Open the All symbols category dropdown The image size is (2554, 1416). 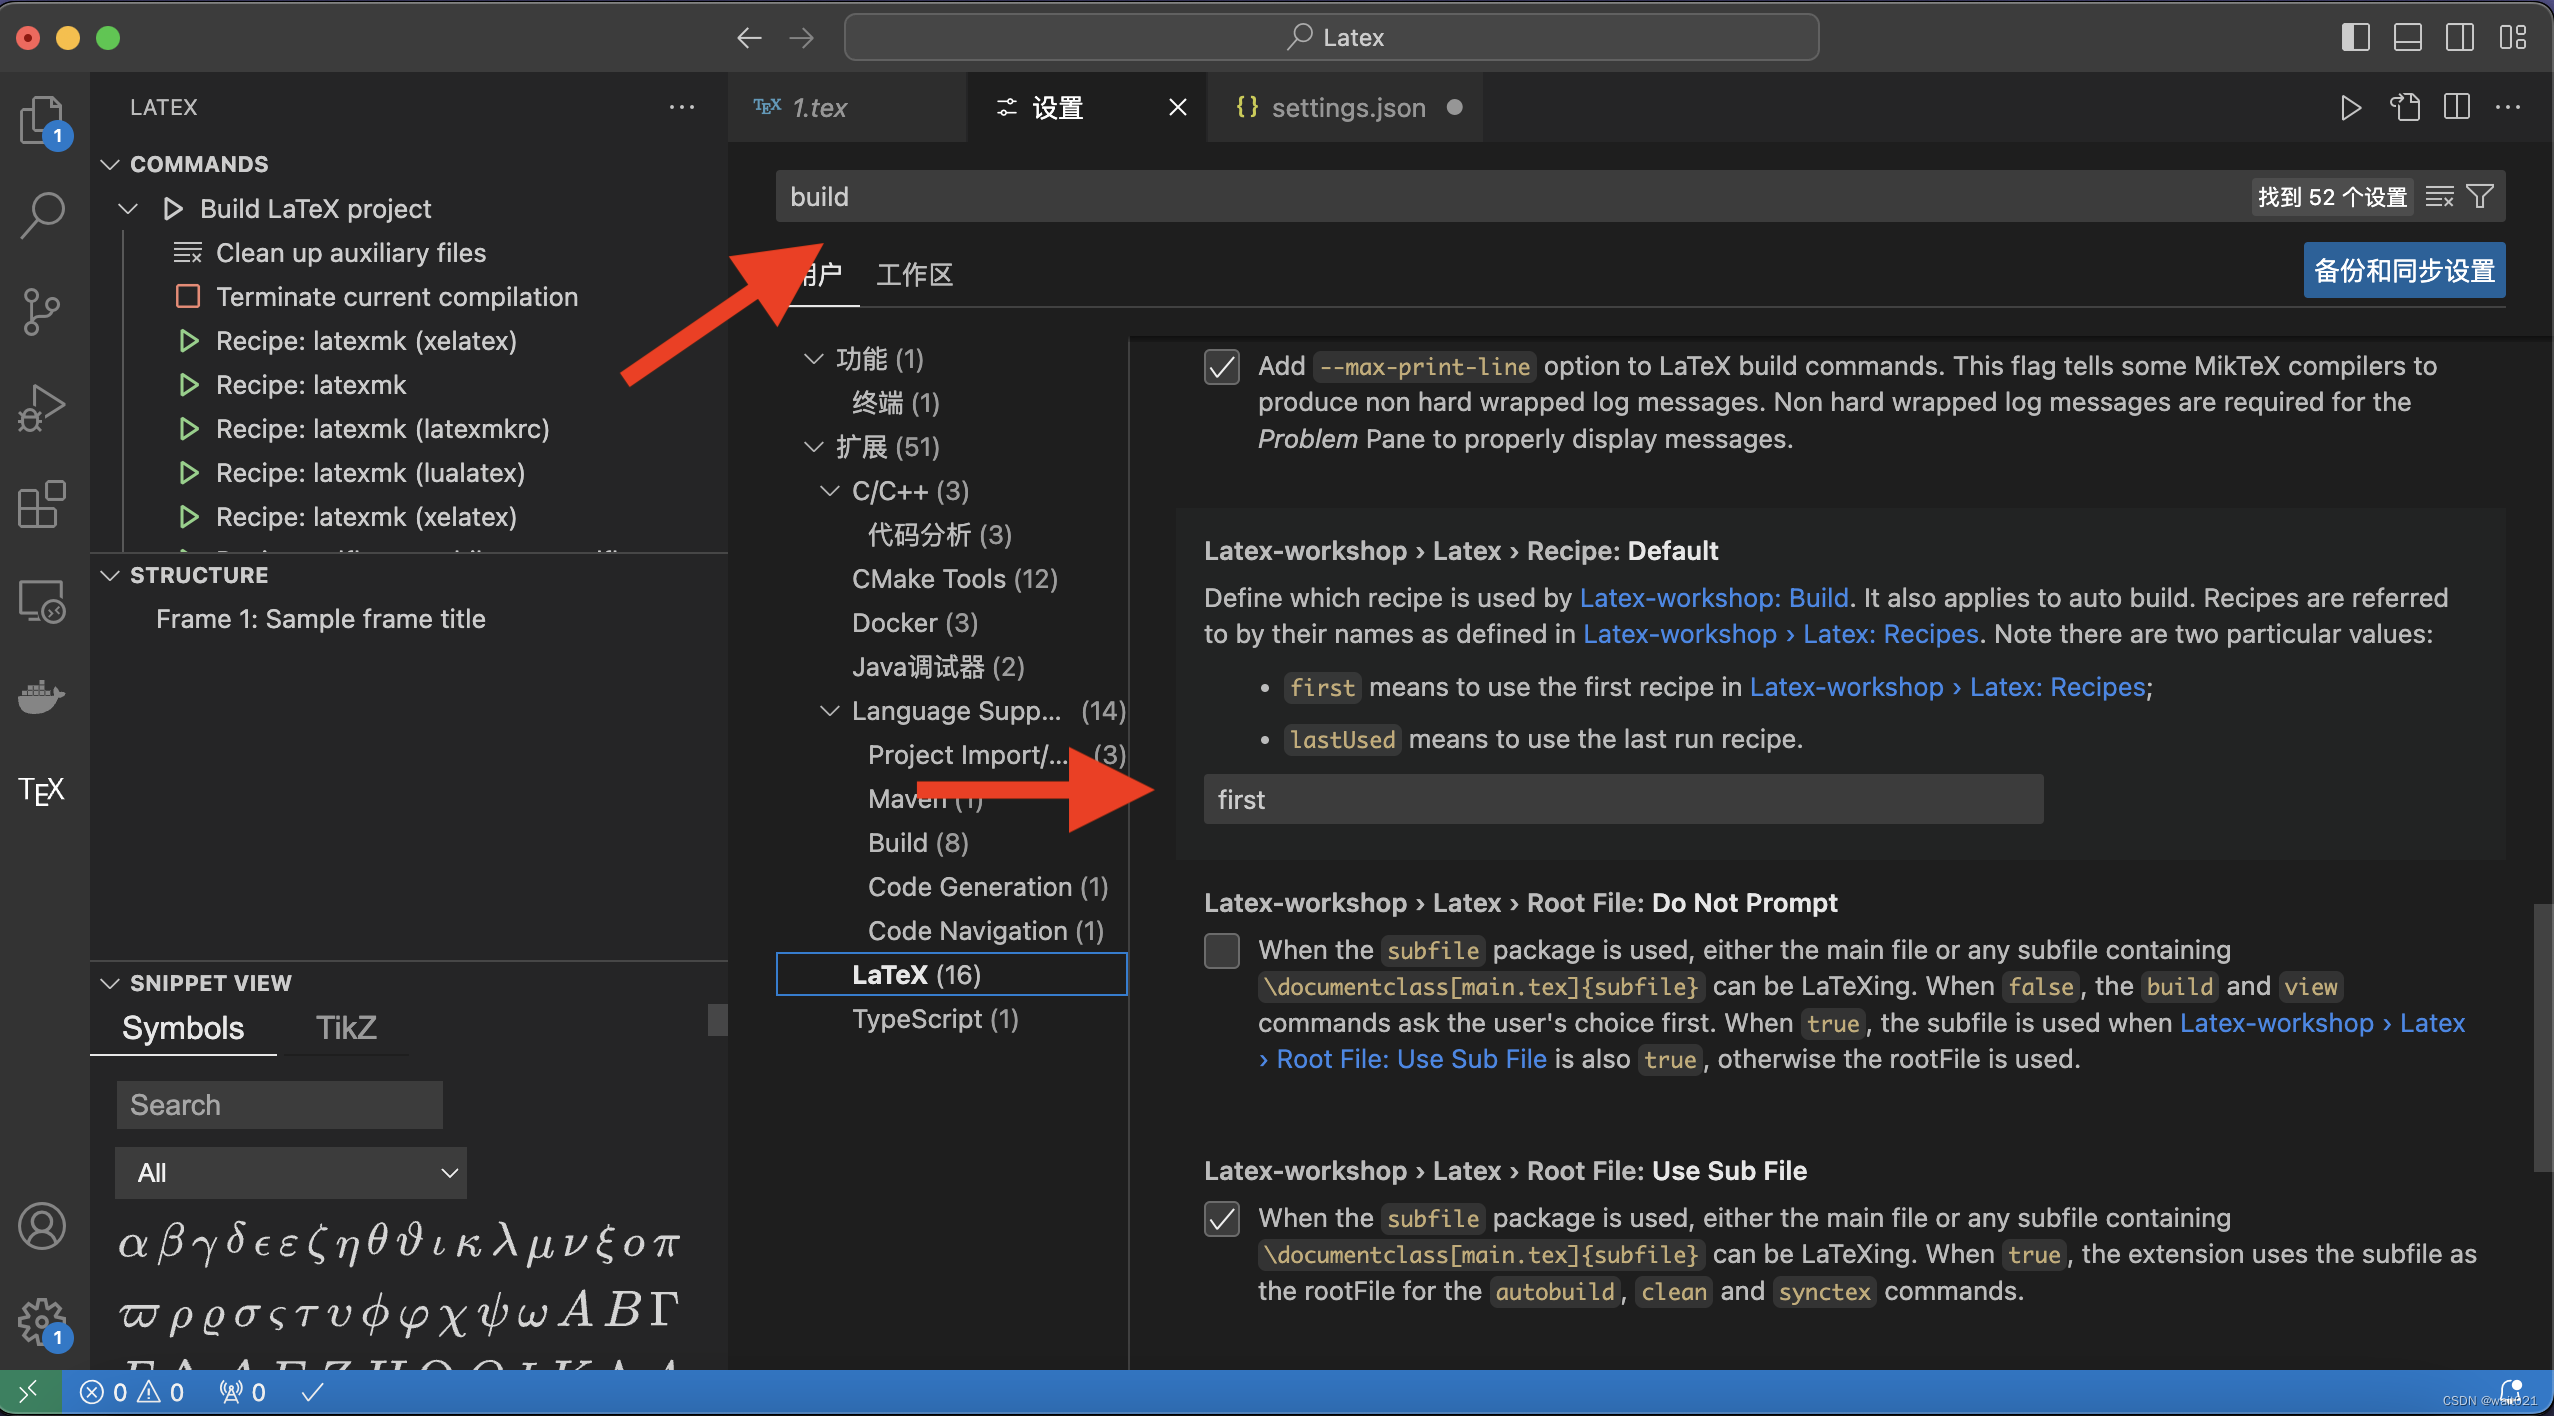291,1173
